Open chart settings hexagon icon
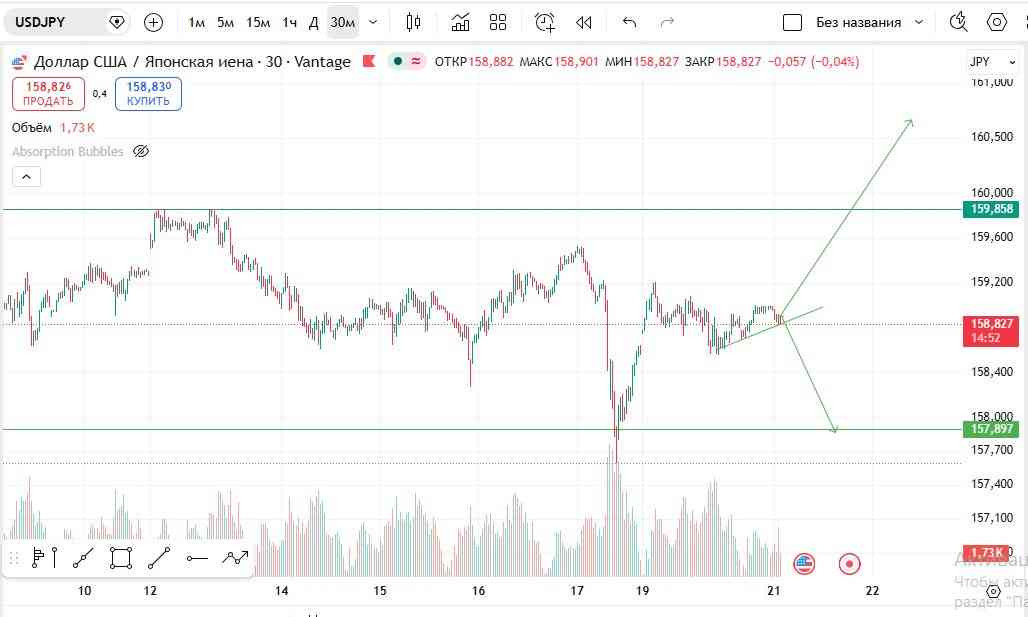Viewport: 1028px width, 617px height. pyautogui.click(x=997, y=22)
